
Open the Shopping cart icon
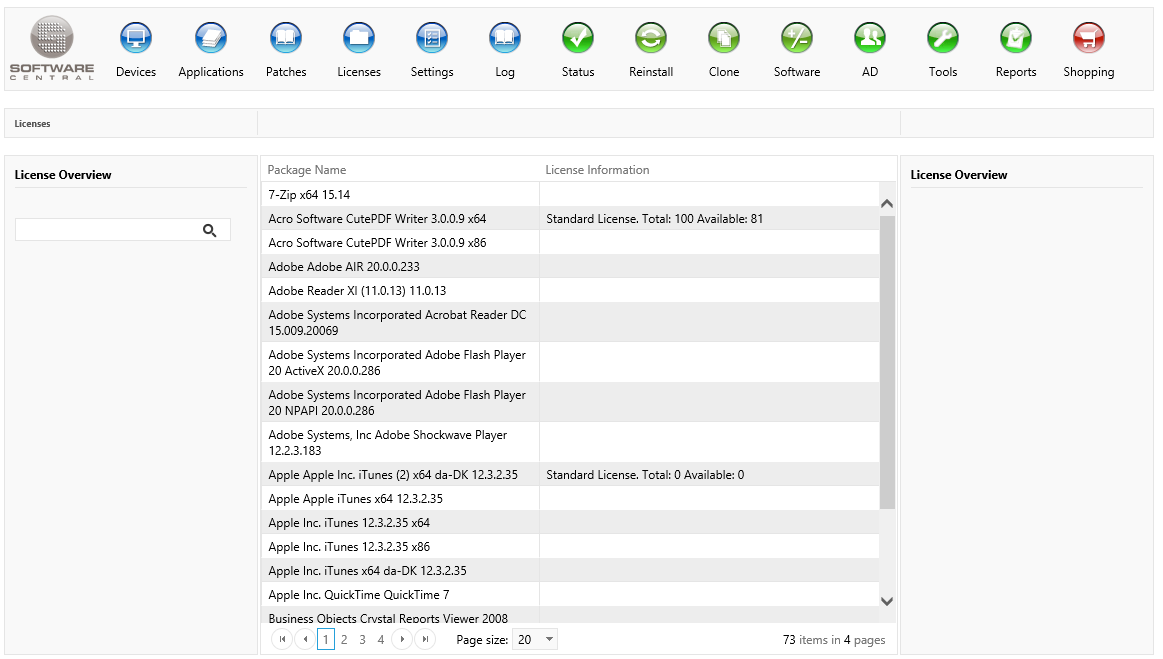(x=1089, y=39)
